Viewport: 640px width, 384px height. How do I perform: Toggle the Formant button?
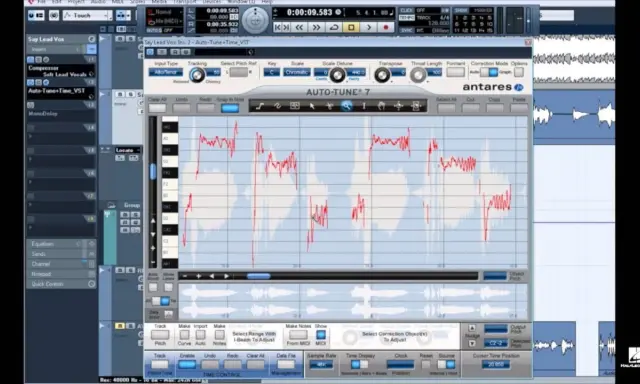(x=455, y=72)
